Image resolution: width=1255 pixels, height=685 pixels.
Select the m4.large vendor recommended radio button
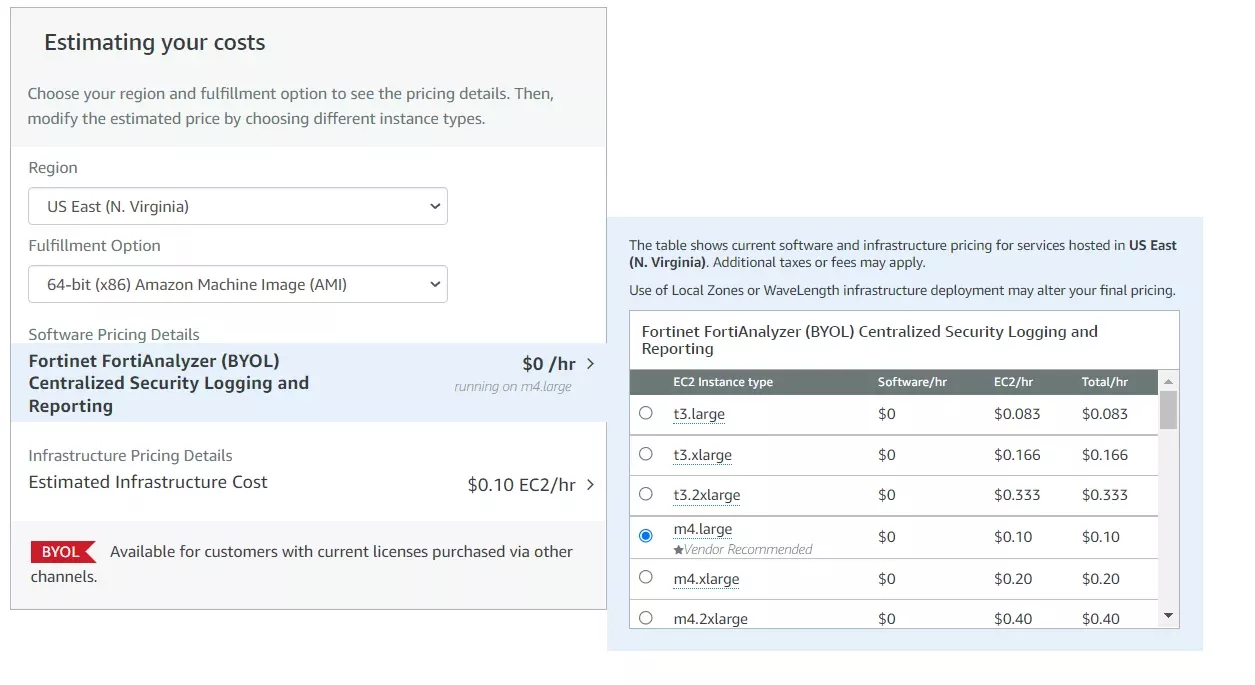[645, 536]
